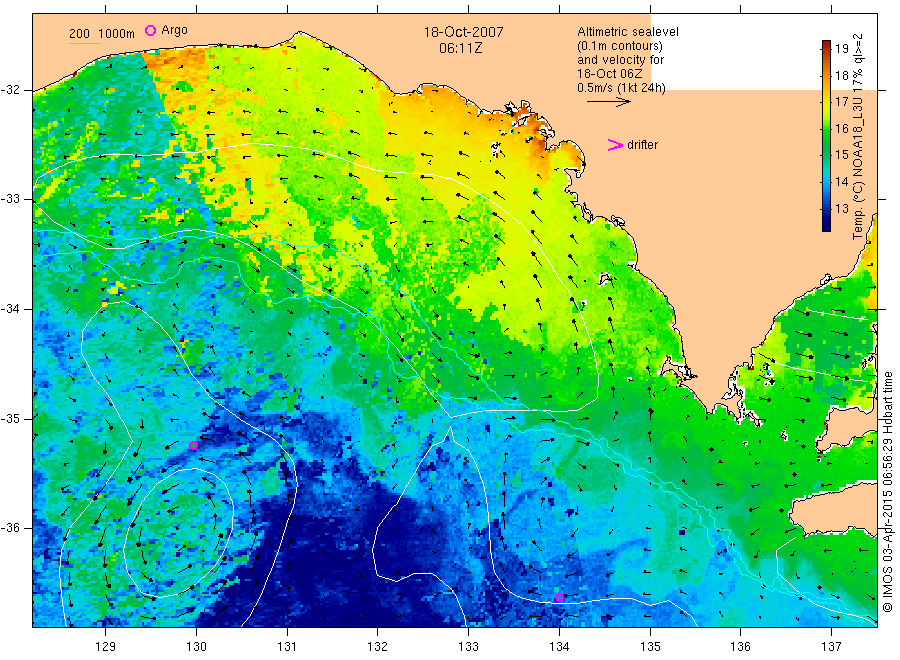
Task: Click the dark blue bottom of temperature colorbar
Action: coord(827,225)
